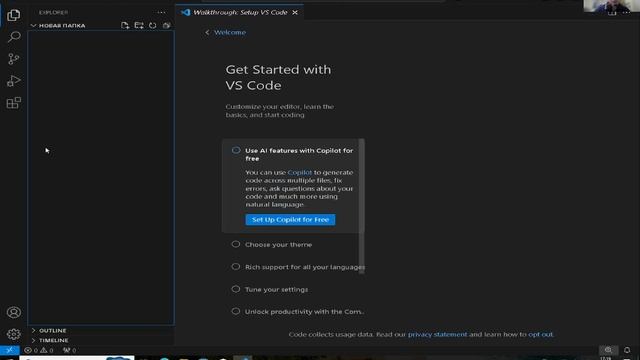Select the Walkthrough: Setup VS Code tab

(x=240, y=13)
